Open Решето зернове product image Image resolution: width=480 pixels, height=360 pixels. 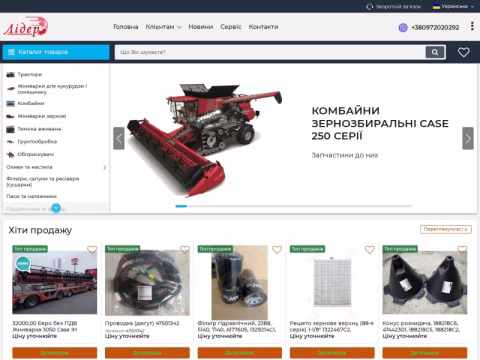pos(332,283)
